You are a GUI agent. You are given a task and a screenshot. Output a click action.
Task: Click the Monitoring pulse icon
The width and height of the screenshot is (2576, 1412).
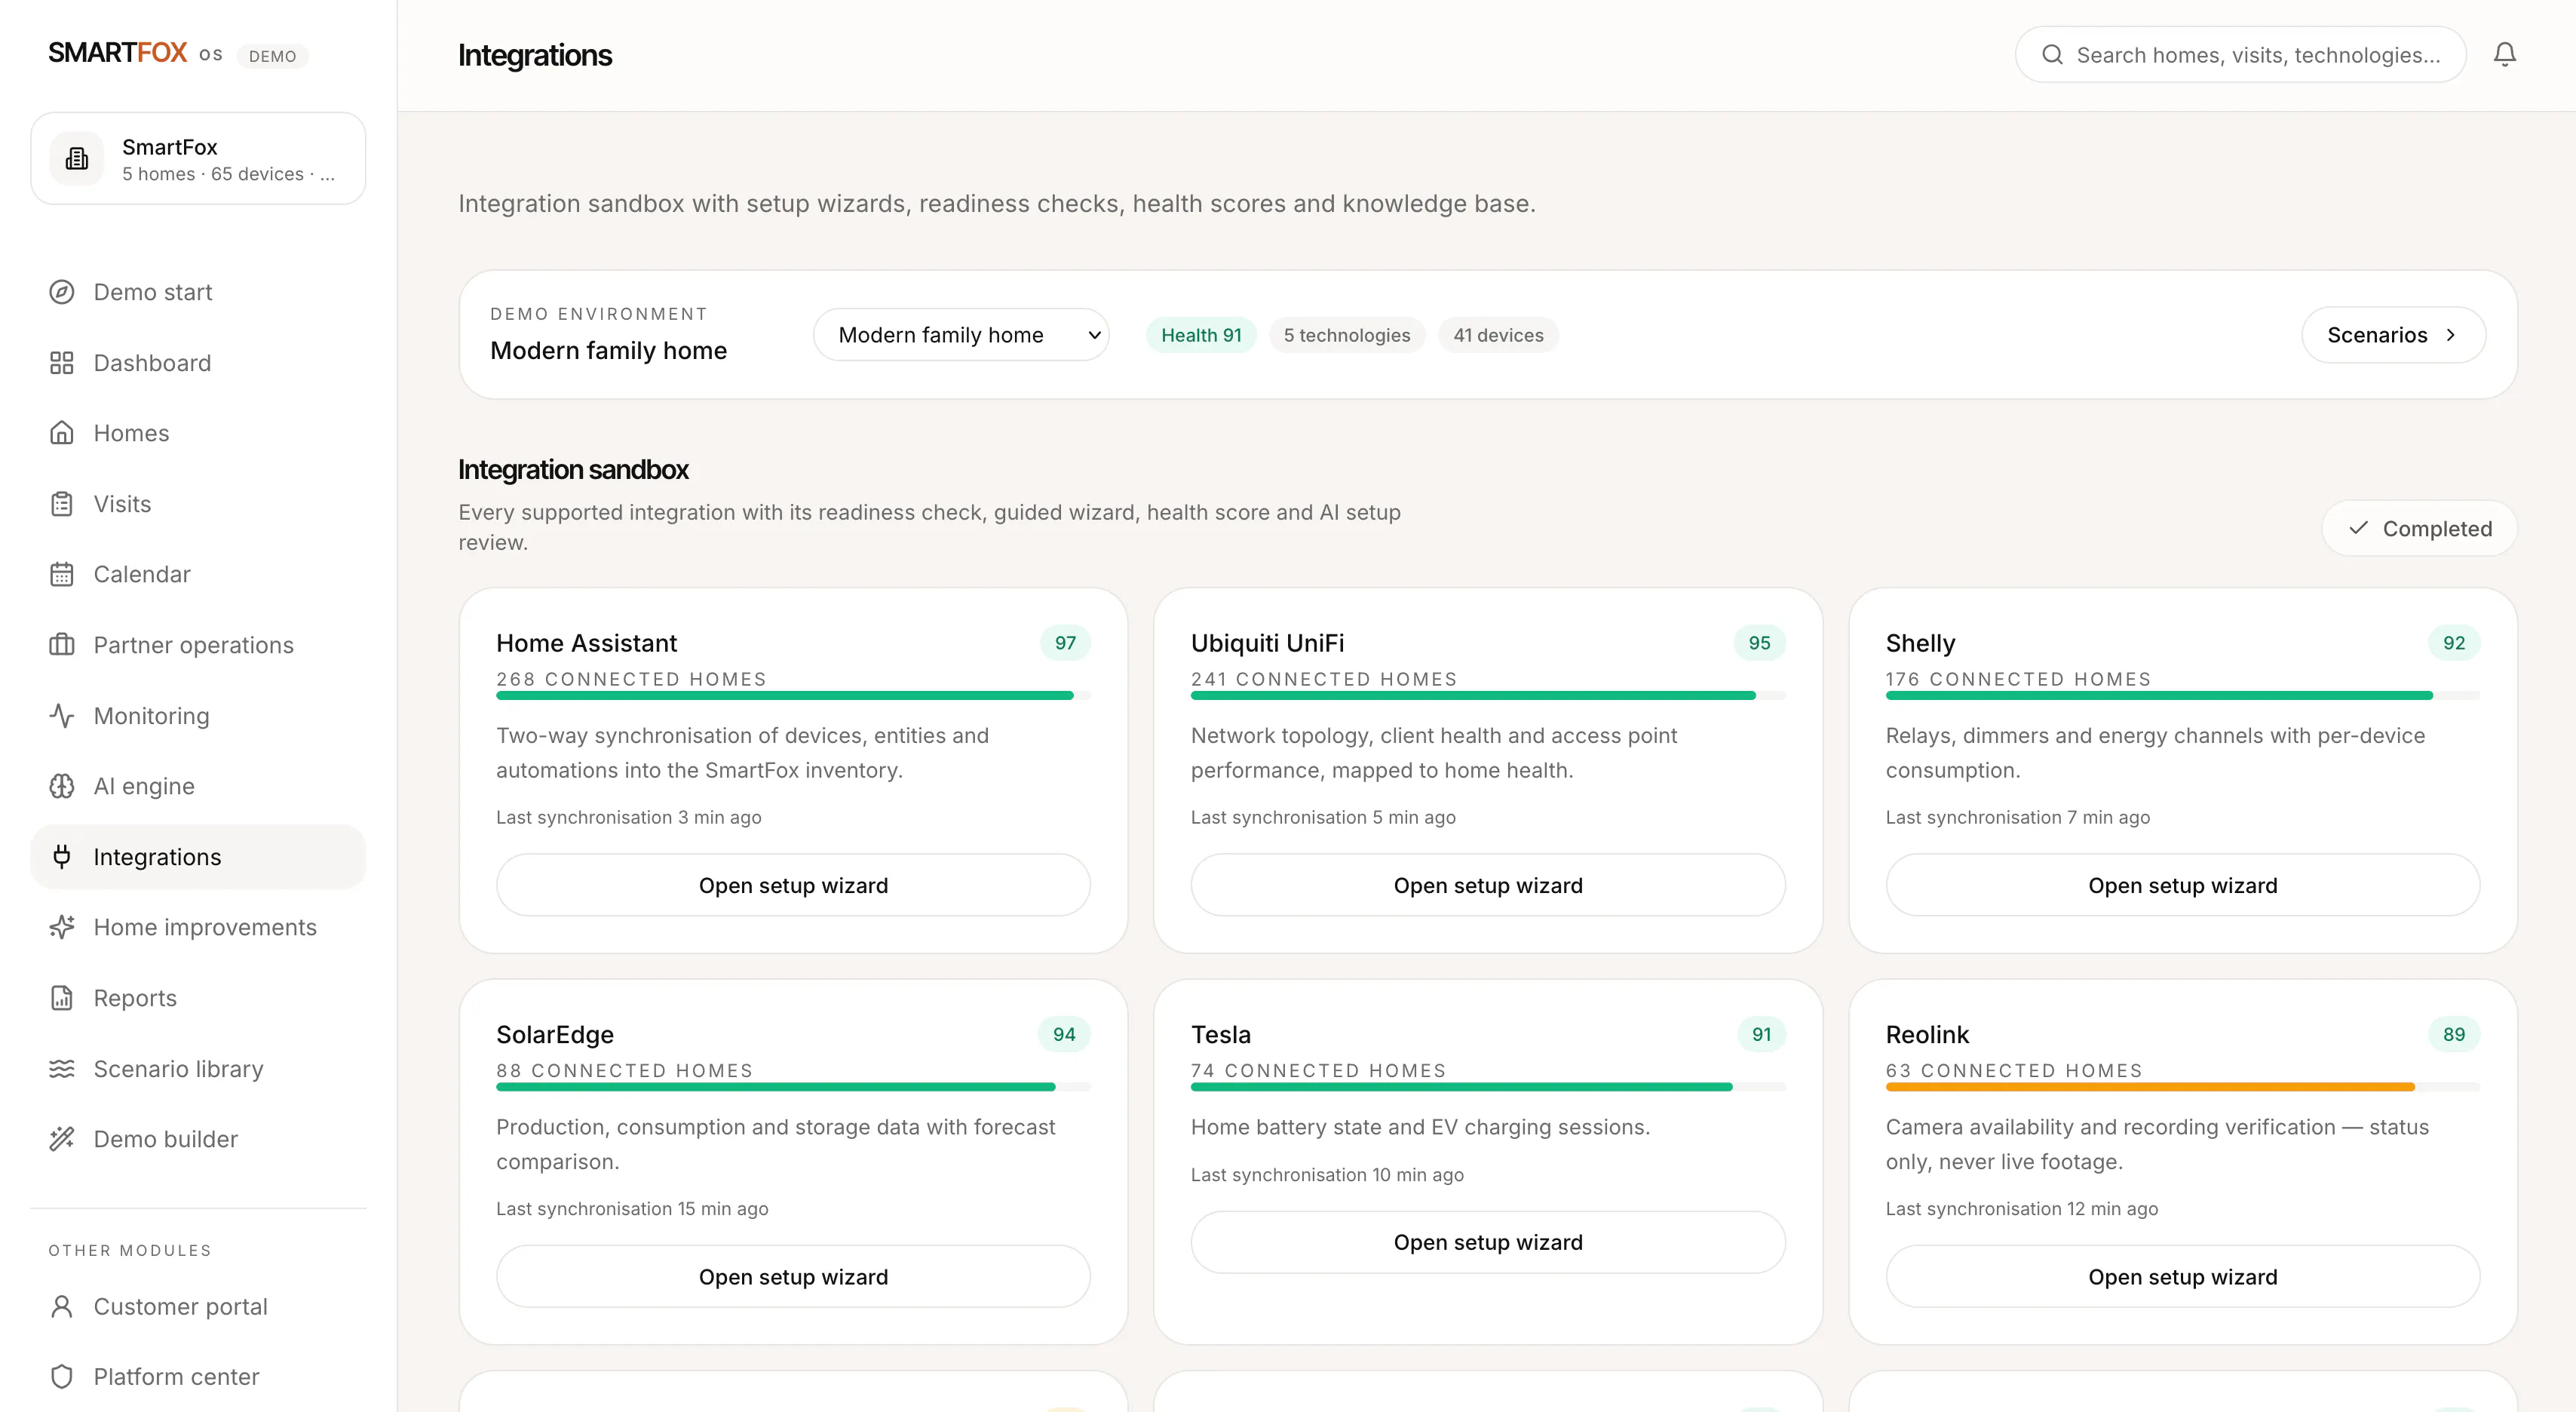(x=62, y=716)
